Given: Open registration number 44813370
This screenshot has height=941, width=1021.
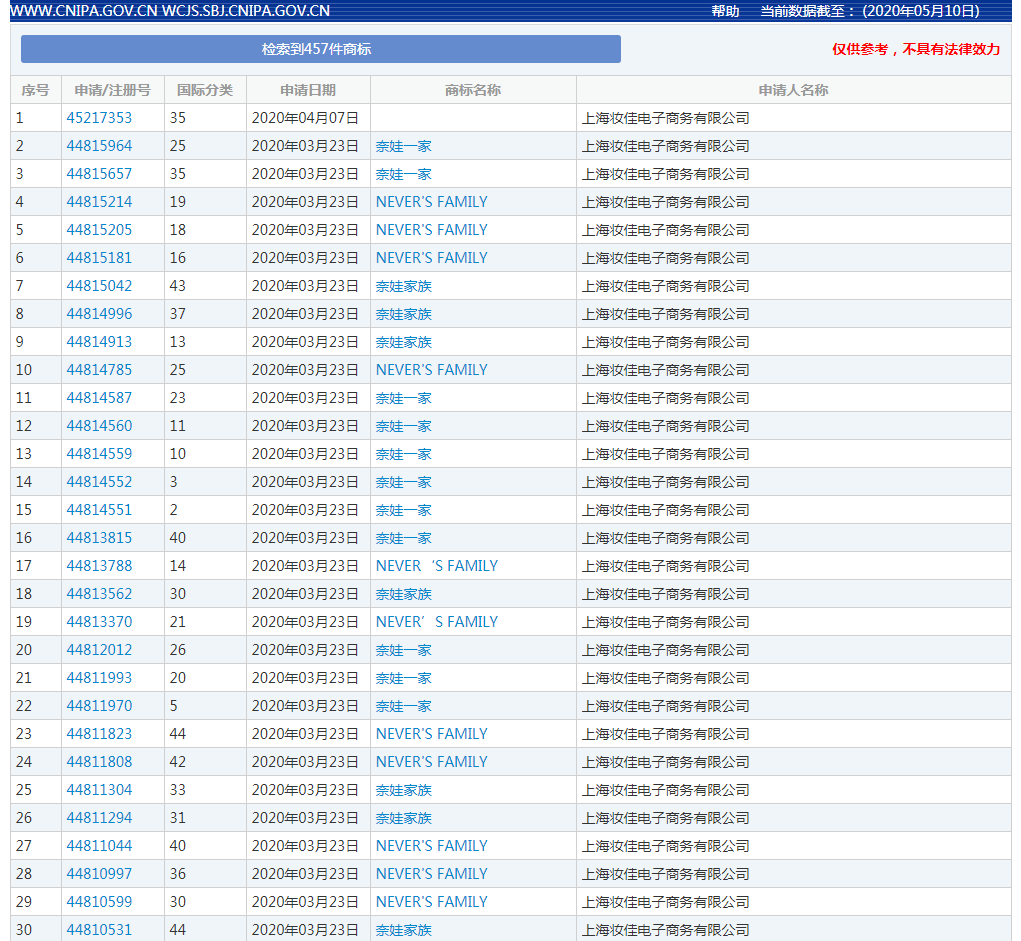Looking at the screenshot, I should click(x=99, y=622).
